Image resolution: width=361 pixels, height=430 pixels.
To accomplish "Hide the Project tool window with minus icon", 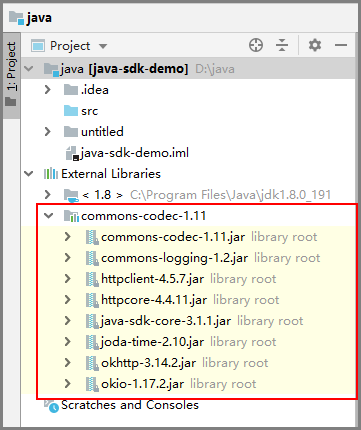I will (341, 45).
